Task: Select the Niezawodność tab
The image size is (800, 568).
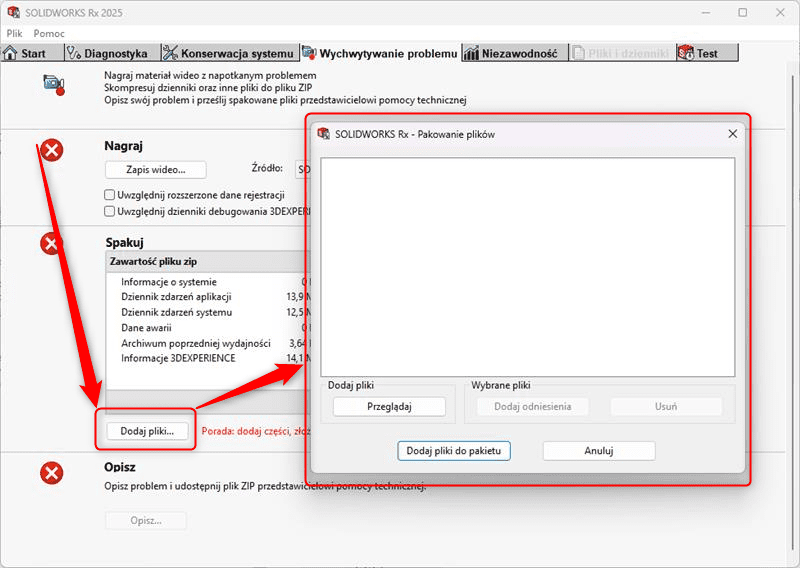Action: pyautogui.click(x=512, y=53)
